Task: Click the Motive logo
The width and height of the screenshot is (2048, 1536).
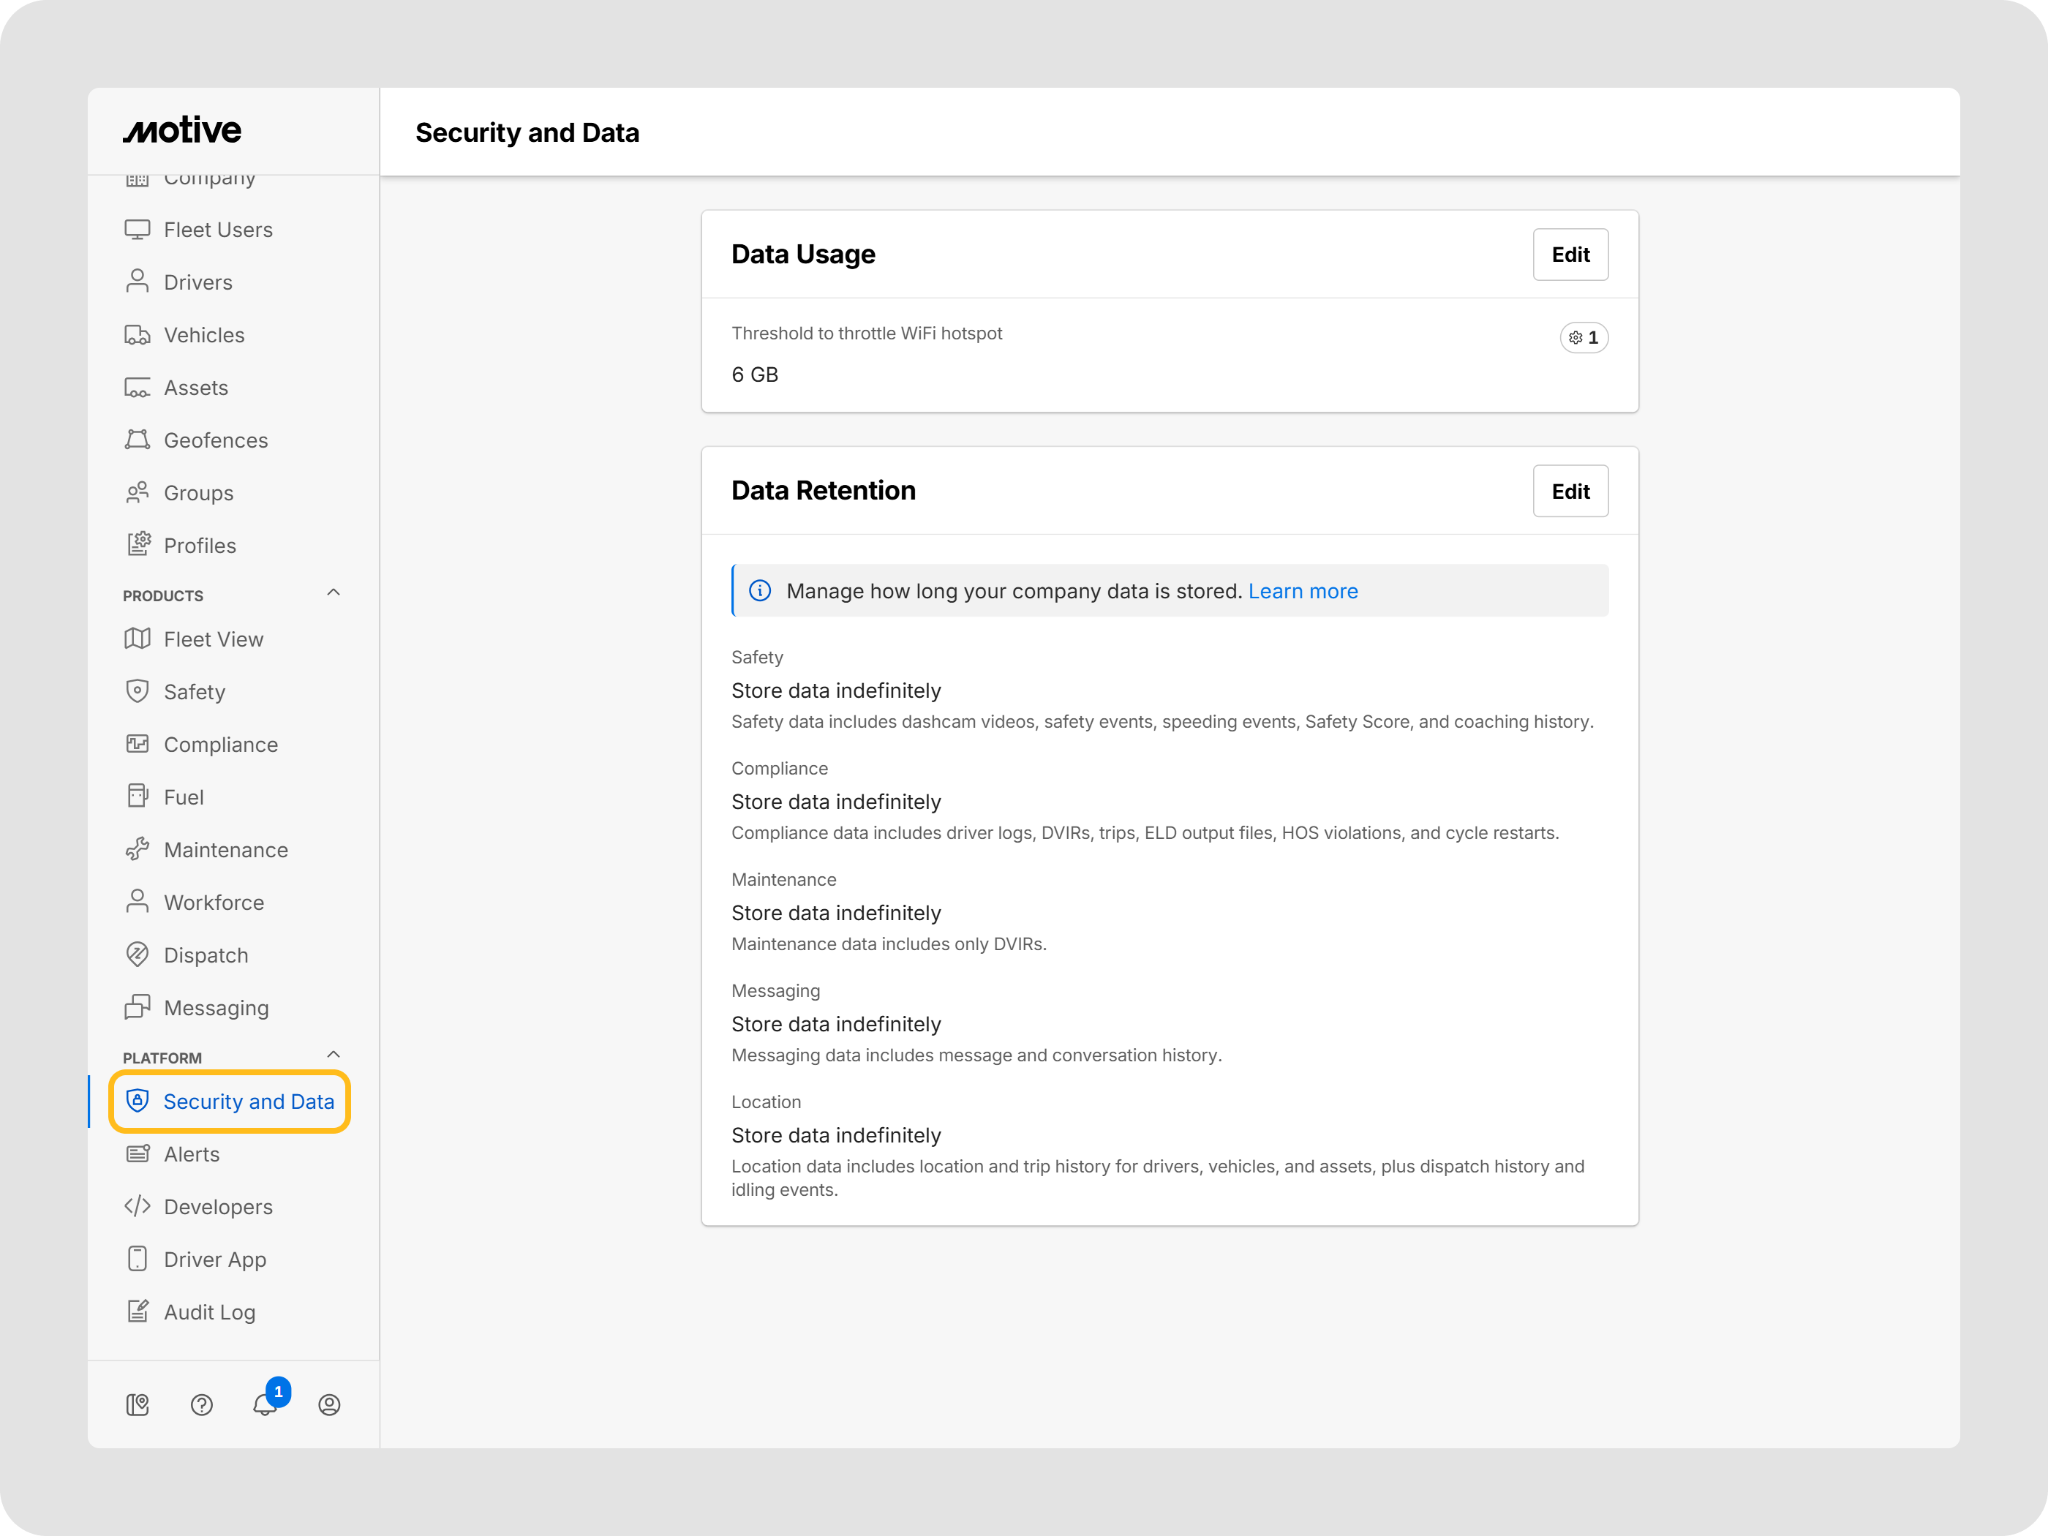Action: click(x=182, y=131)
